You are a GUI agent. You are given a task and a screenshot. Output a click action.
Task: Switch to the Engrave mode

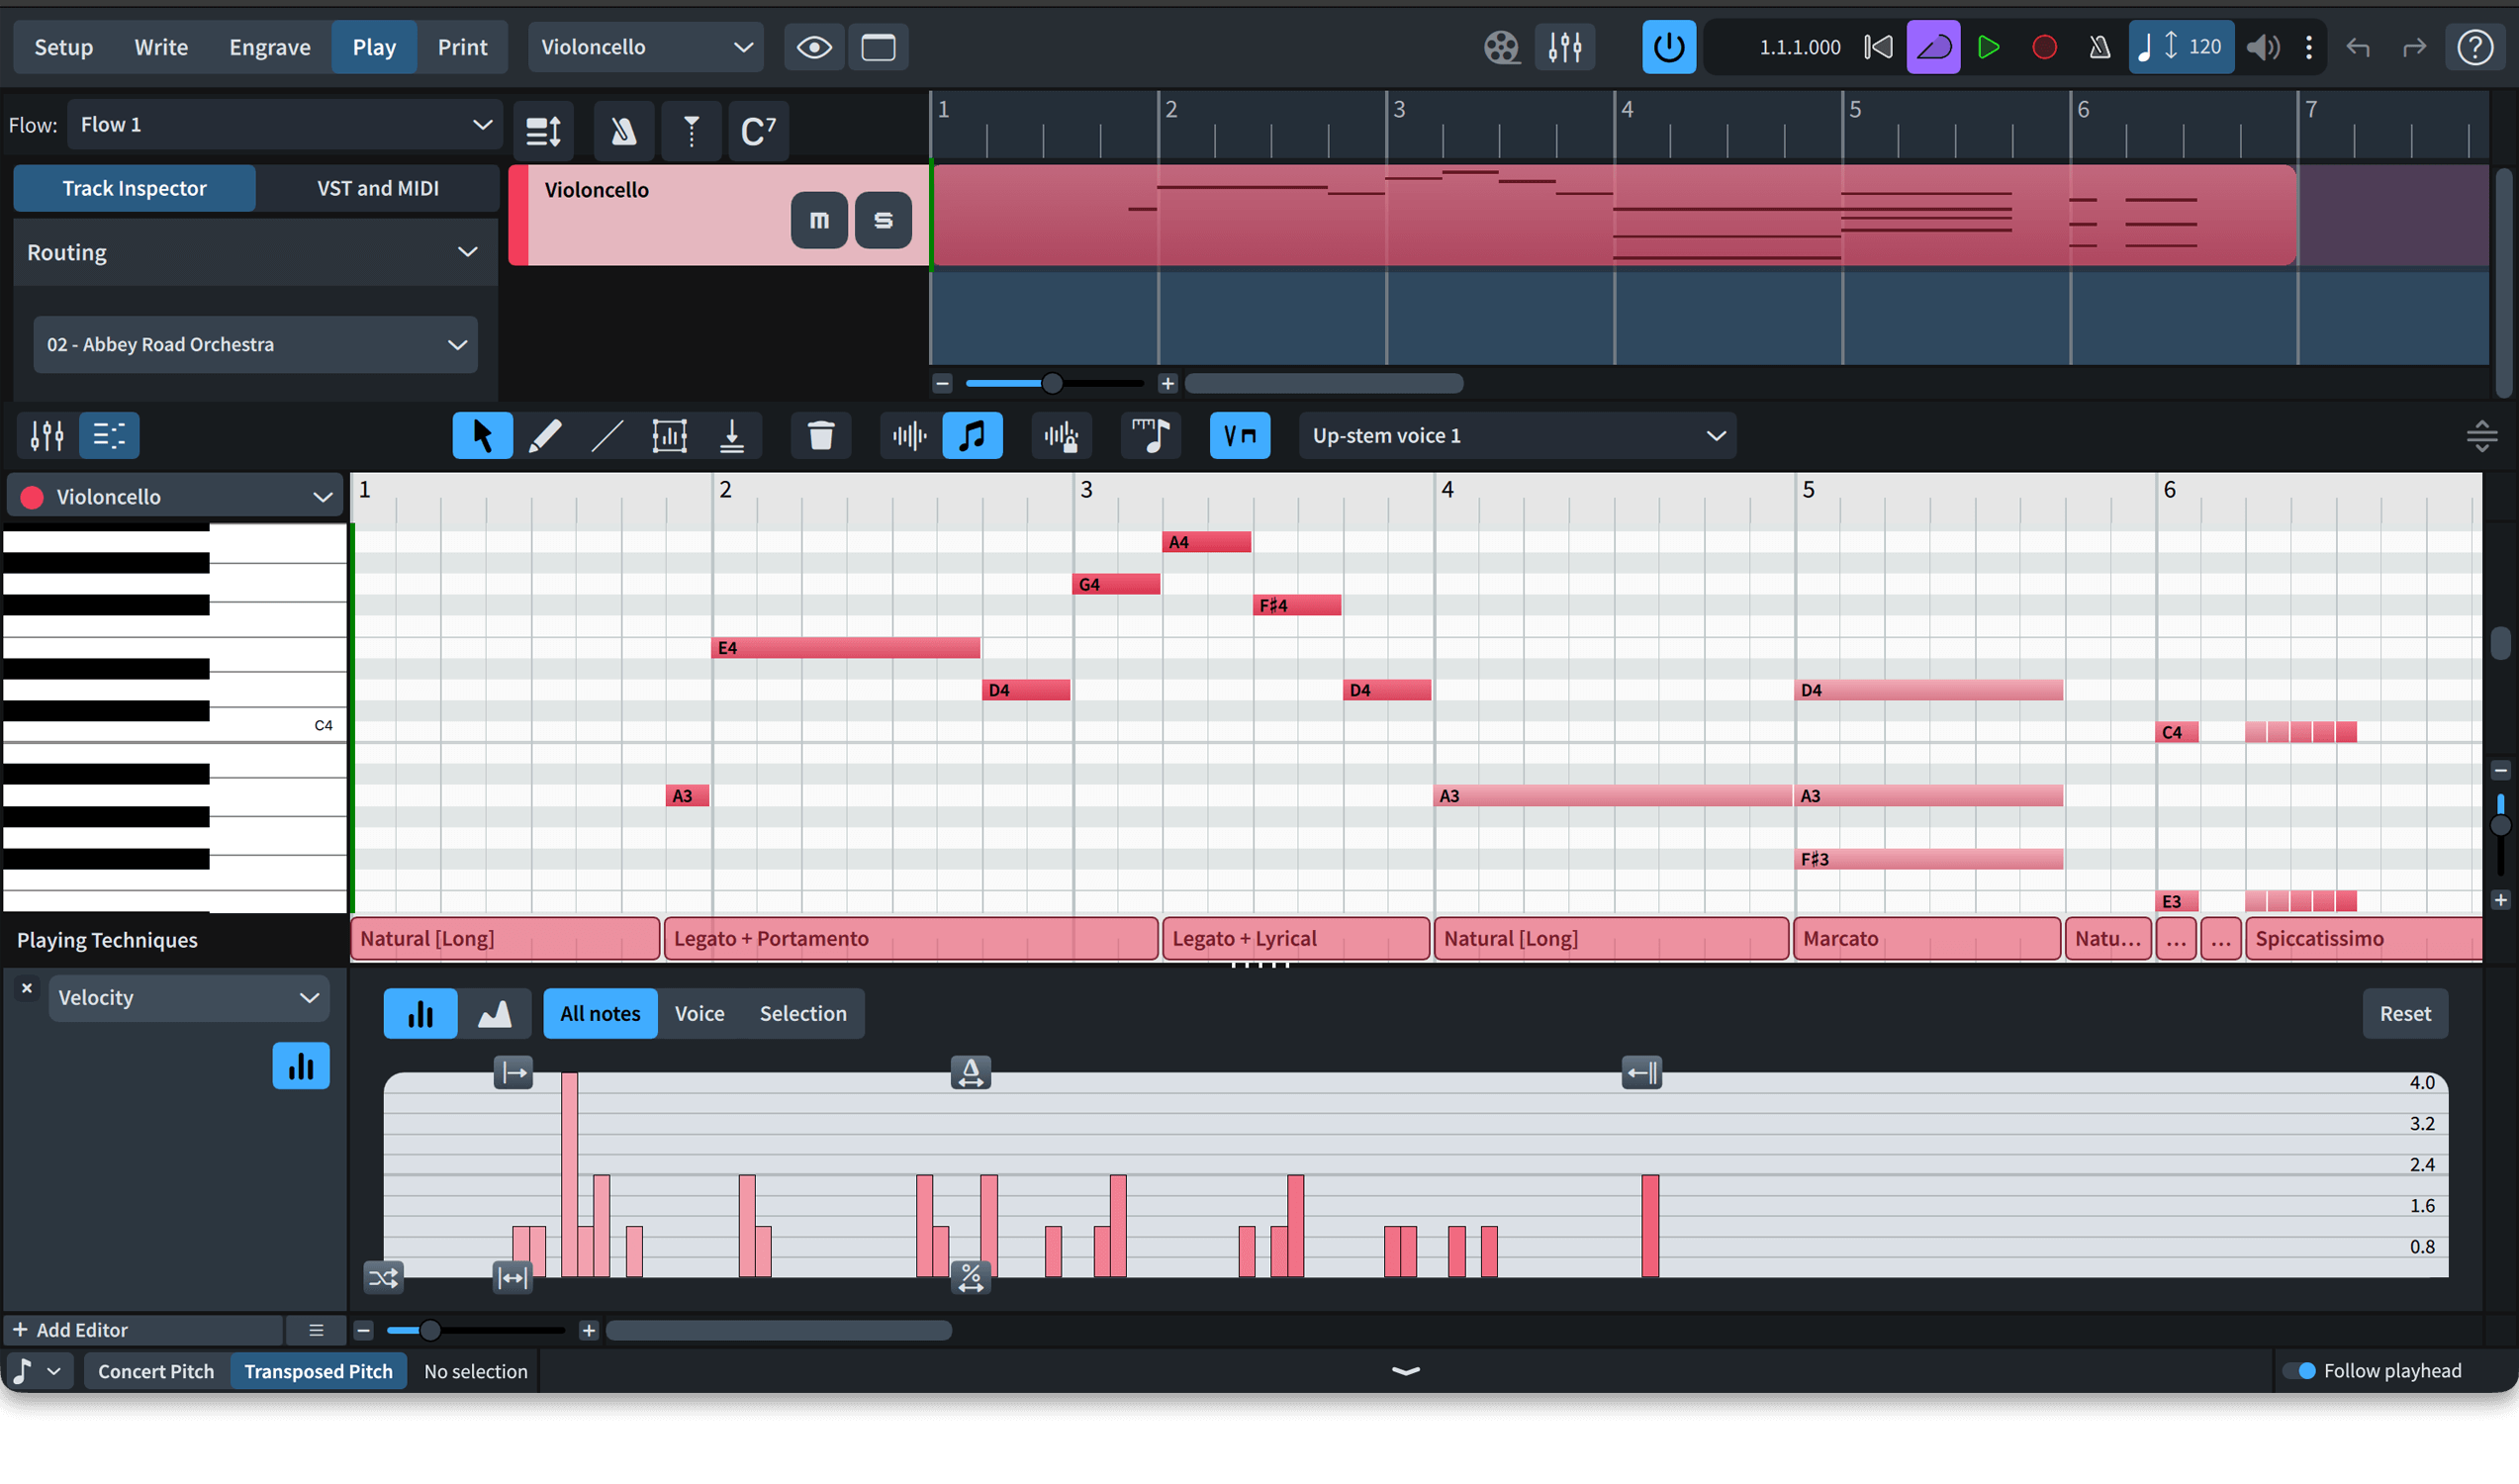[x=269, y=47]
